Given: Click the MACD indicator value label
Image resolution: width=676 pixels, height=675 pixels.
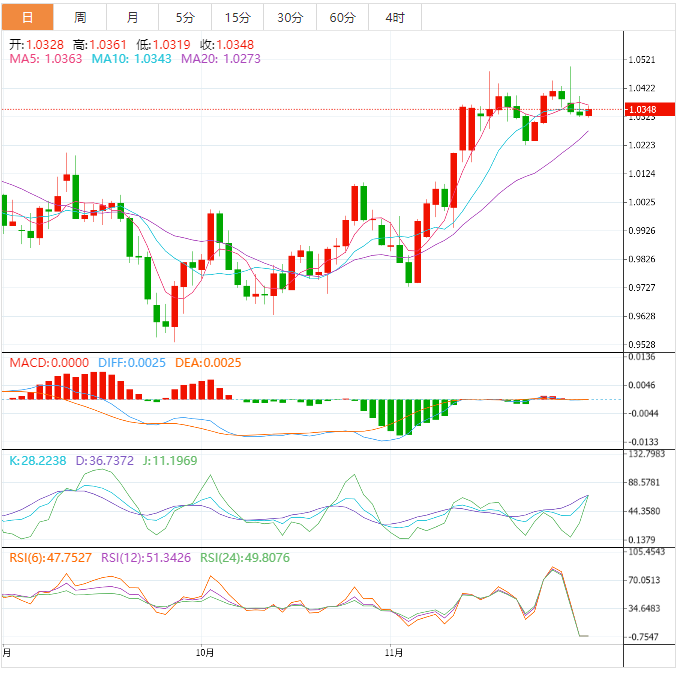Looking at the screenshot, I should point(49,363).
